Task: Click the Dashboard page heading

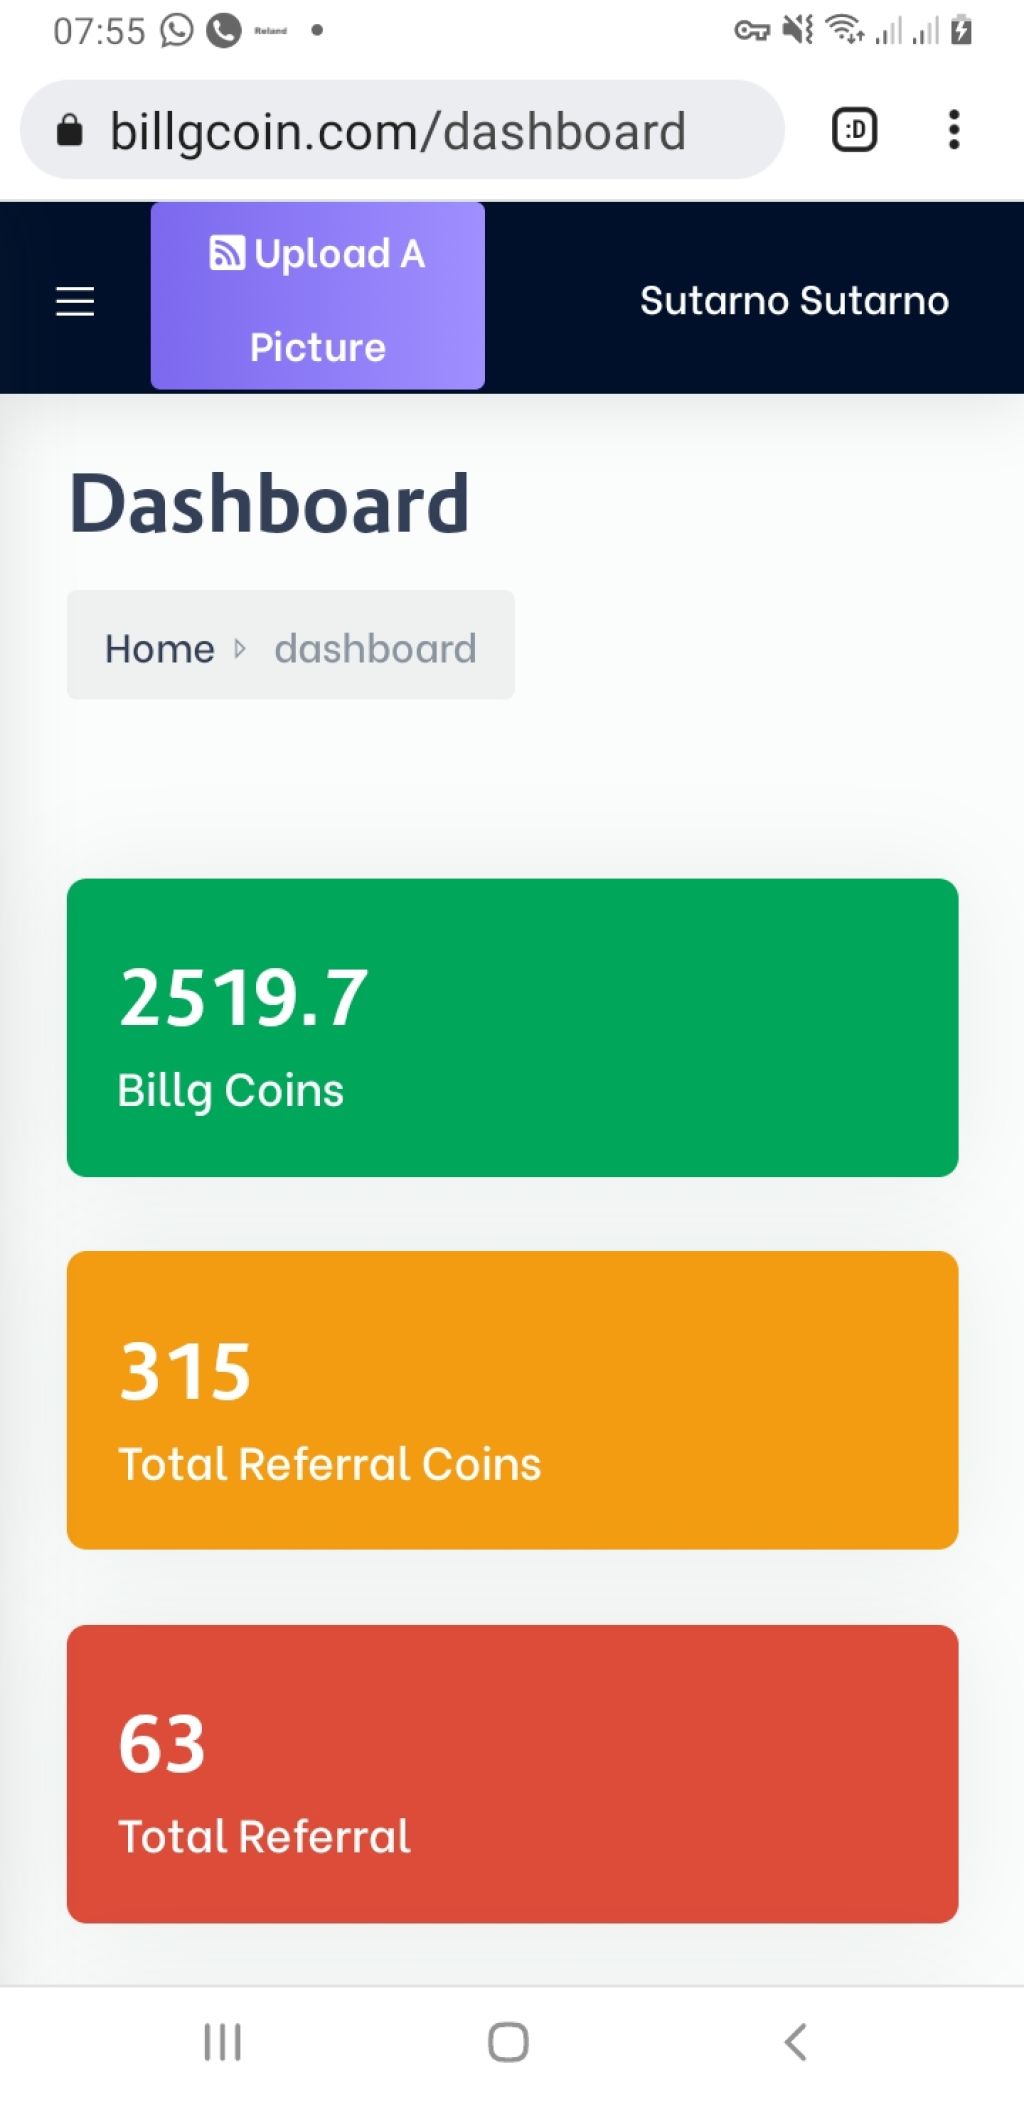Action: [269, 503]
